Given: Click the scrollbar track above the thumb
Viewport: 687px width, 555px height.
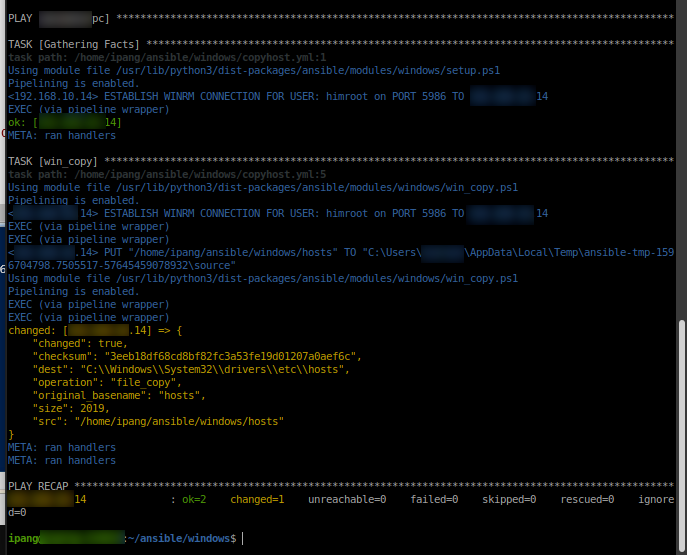Looking at the screenshot, I should tap(682, 160).
